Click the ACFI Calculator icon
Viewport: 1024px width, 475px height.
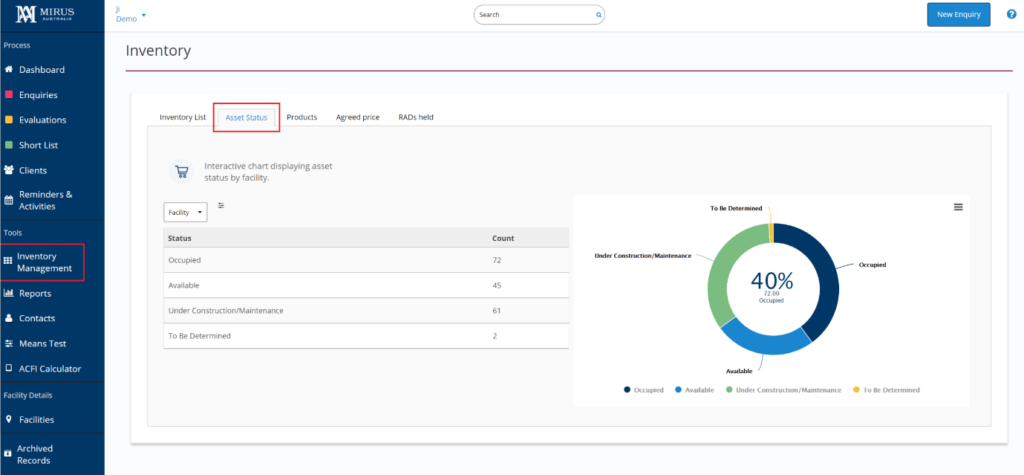(x=9, y=369)
